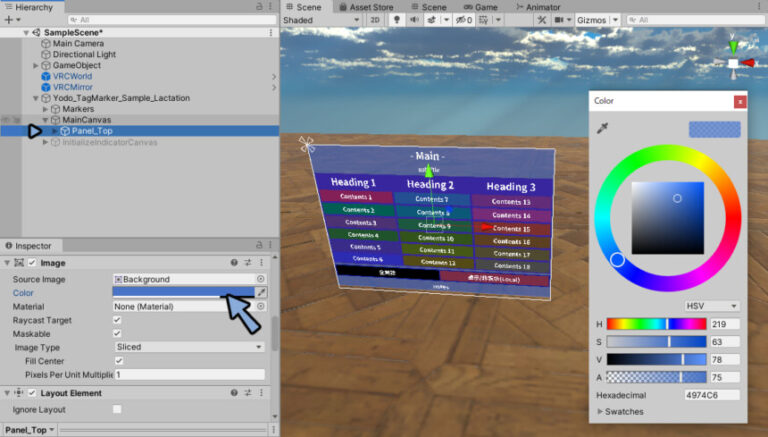Open presets icon on Image component
Viewport: 768px width, 437px height.
[248, 263]
